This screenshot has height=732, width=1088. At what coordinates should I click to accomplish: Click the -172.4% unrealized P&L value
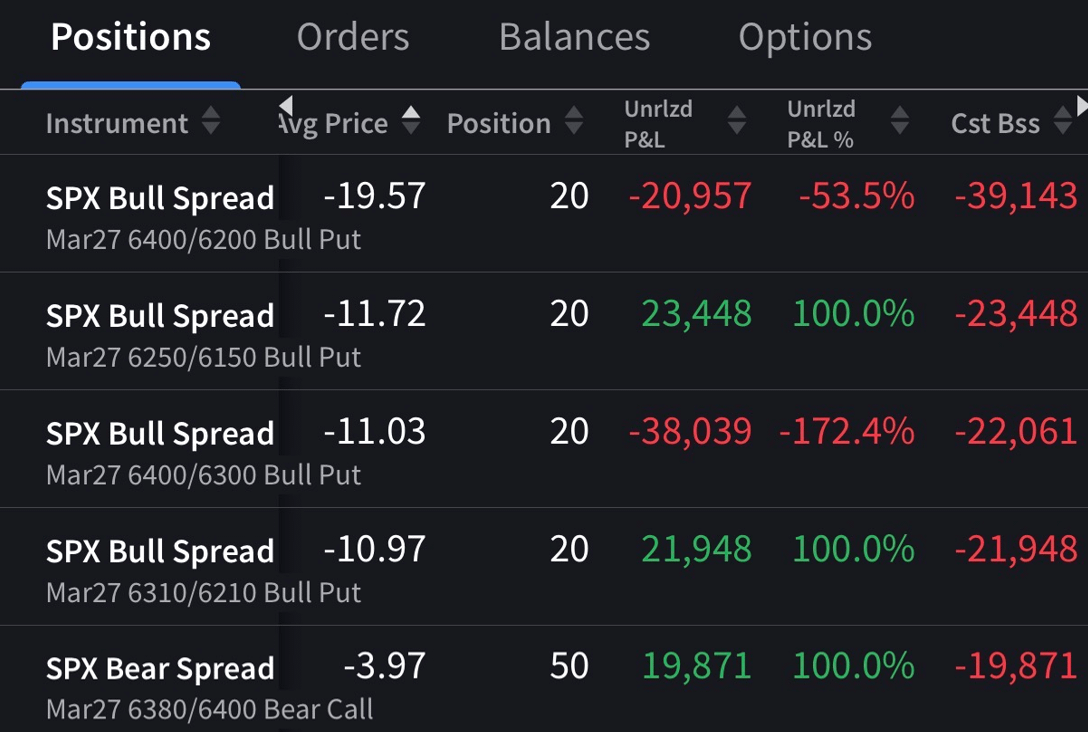coord(847,432)
